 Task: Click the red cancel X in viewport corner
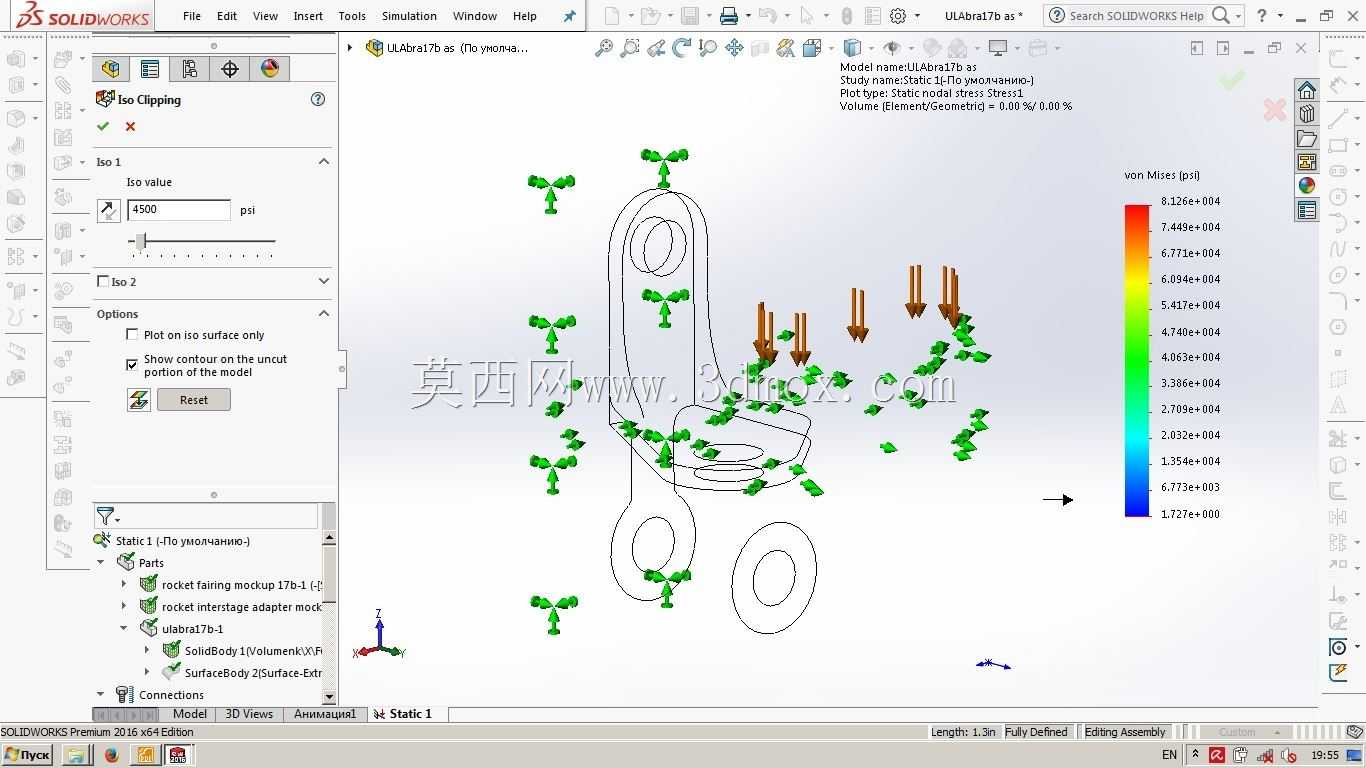[x=1274, y=110]
